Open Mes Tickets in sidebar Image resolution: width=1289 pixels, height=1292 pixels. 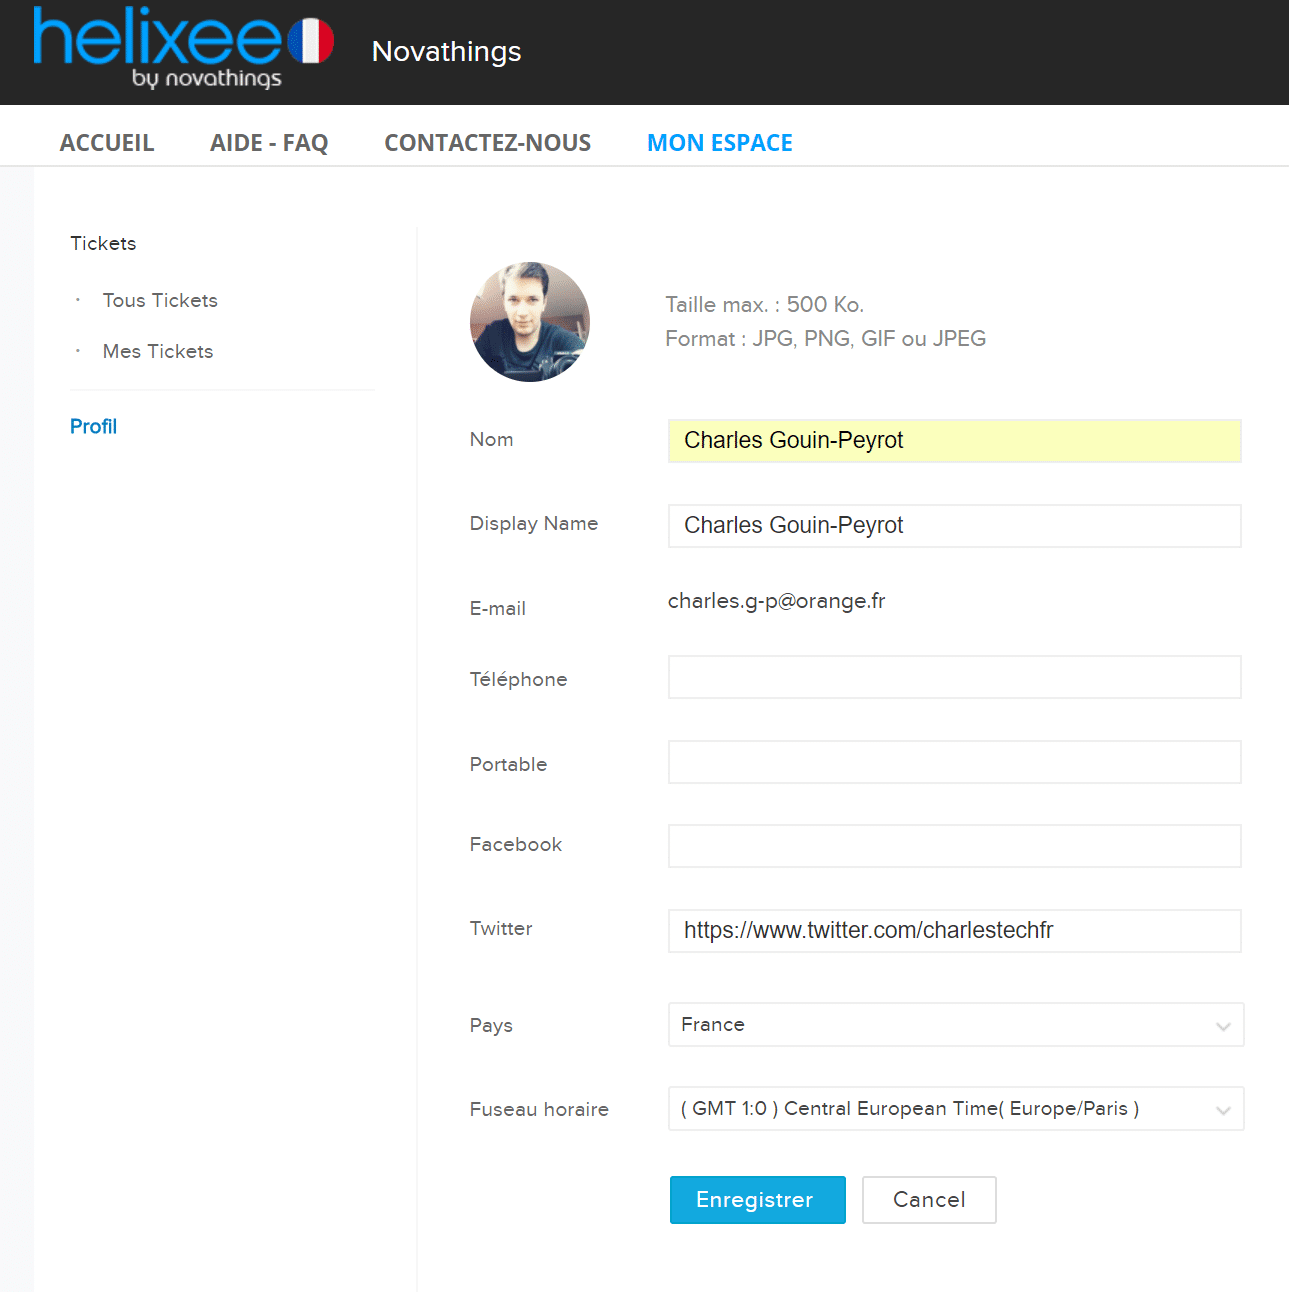[158, 351]
